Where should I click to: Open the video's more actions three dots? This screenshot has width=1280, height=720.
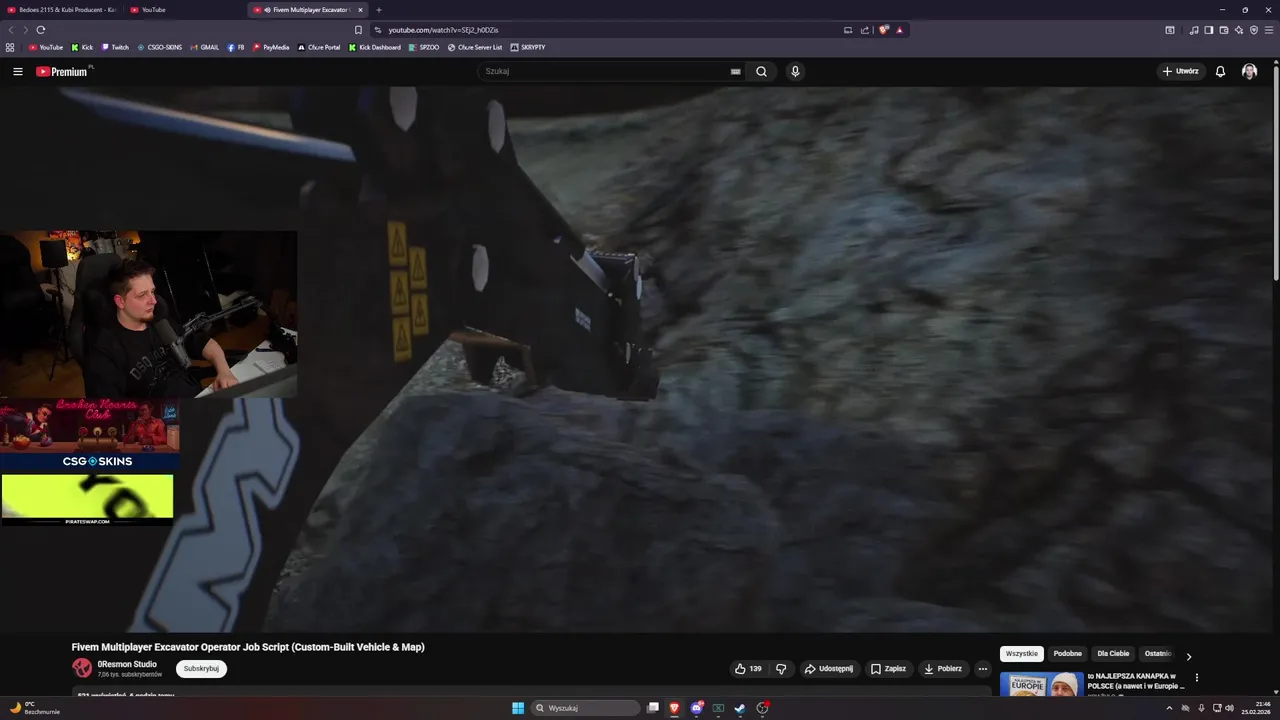click(x=983, y=669)
